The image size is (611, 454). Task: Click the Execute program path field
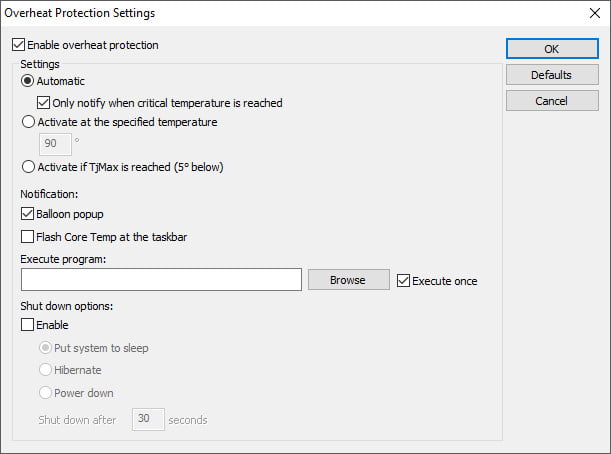click(160, 280)
